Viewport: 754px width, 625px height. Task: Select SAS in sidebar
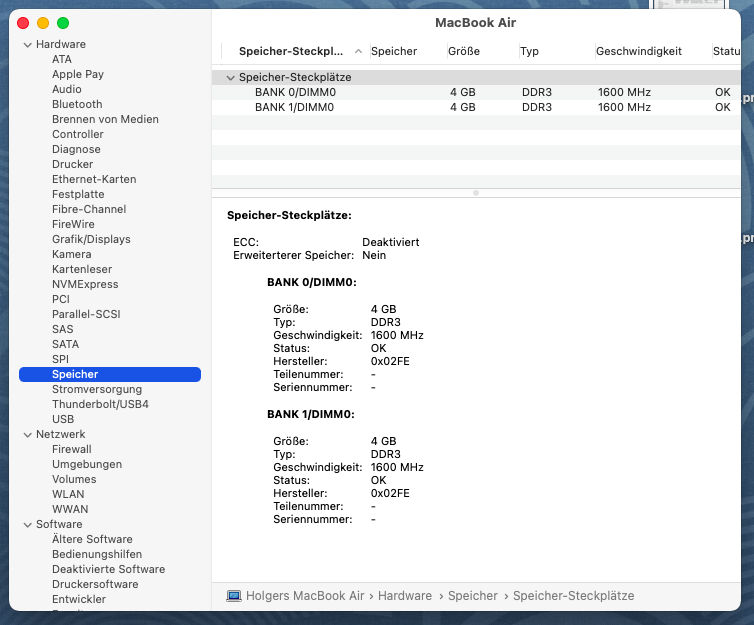tap(63, 329)
